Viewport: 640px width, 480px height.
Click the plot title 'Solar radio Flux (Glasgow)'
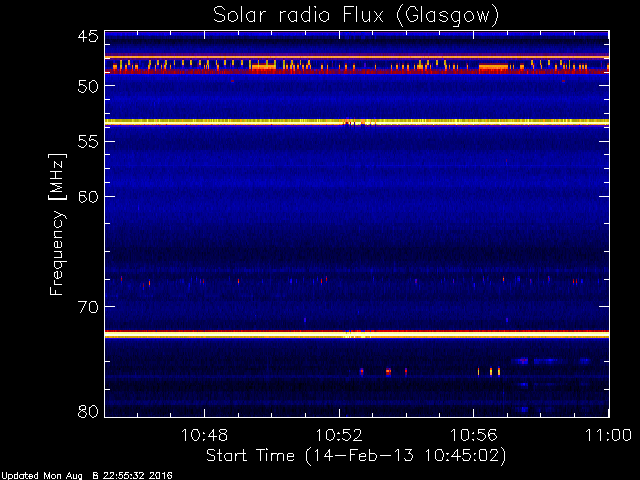[x=356, y=16]
